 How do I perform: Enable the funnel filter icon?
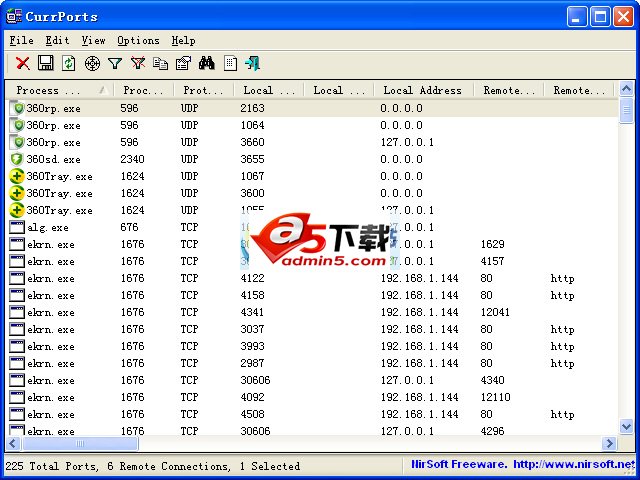[x=115, y=63]
